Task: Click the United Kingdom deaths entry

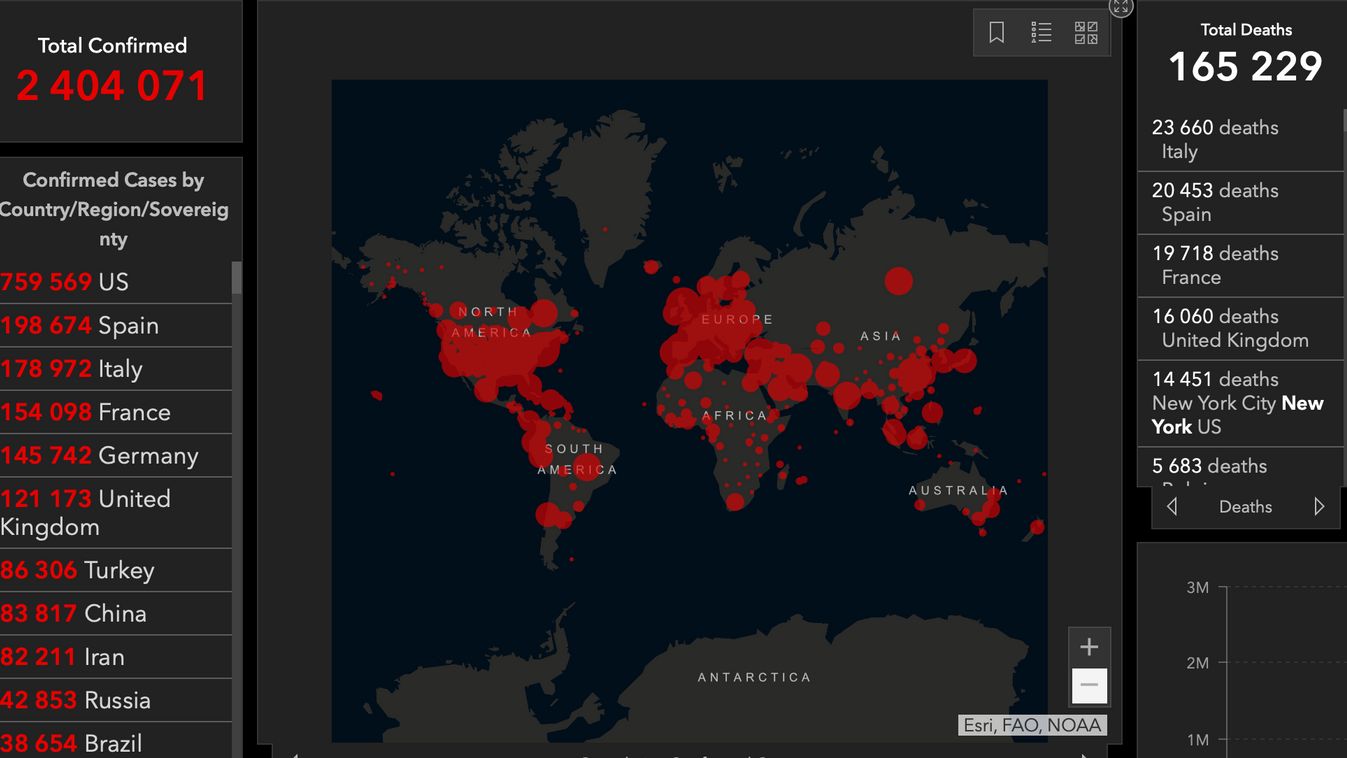Action: [x=1241, y=328]
